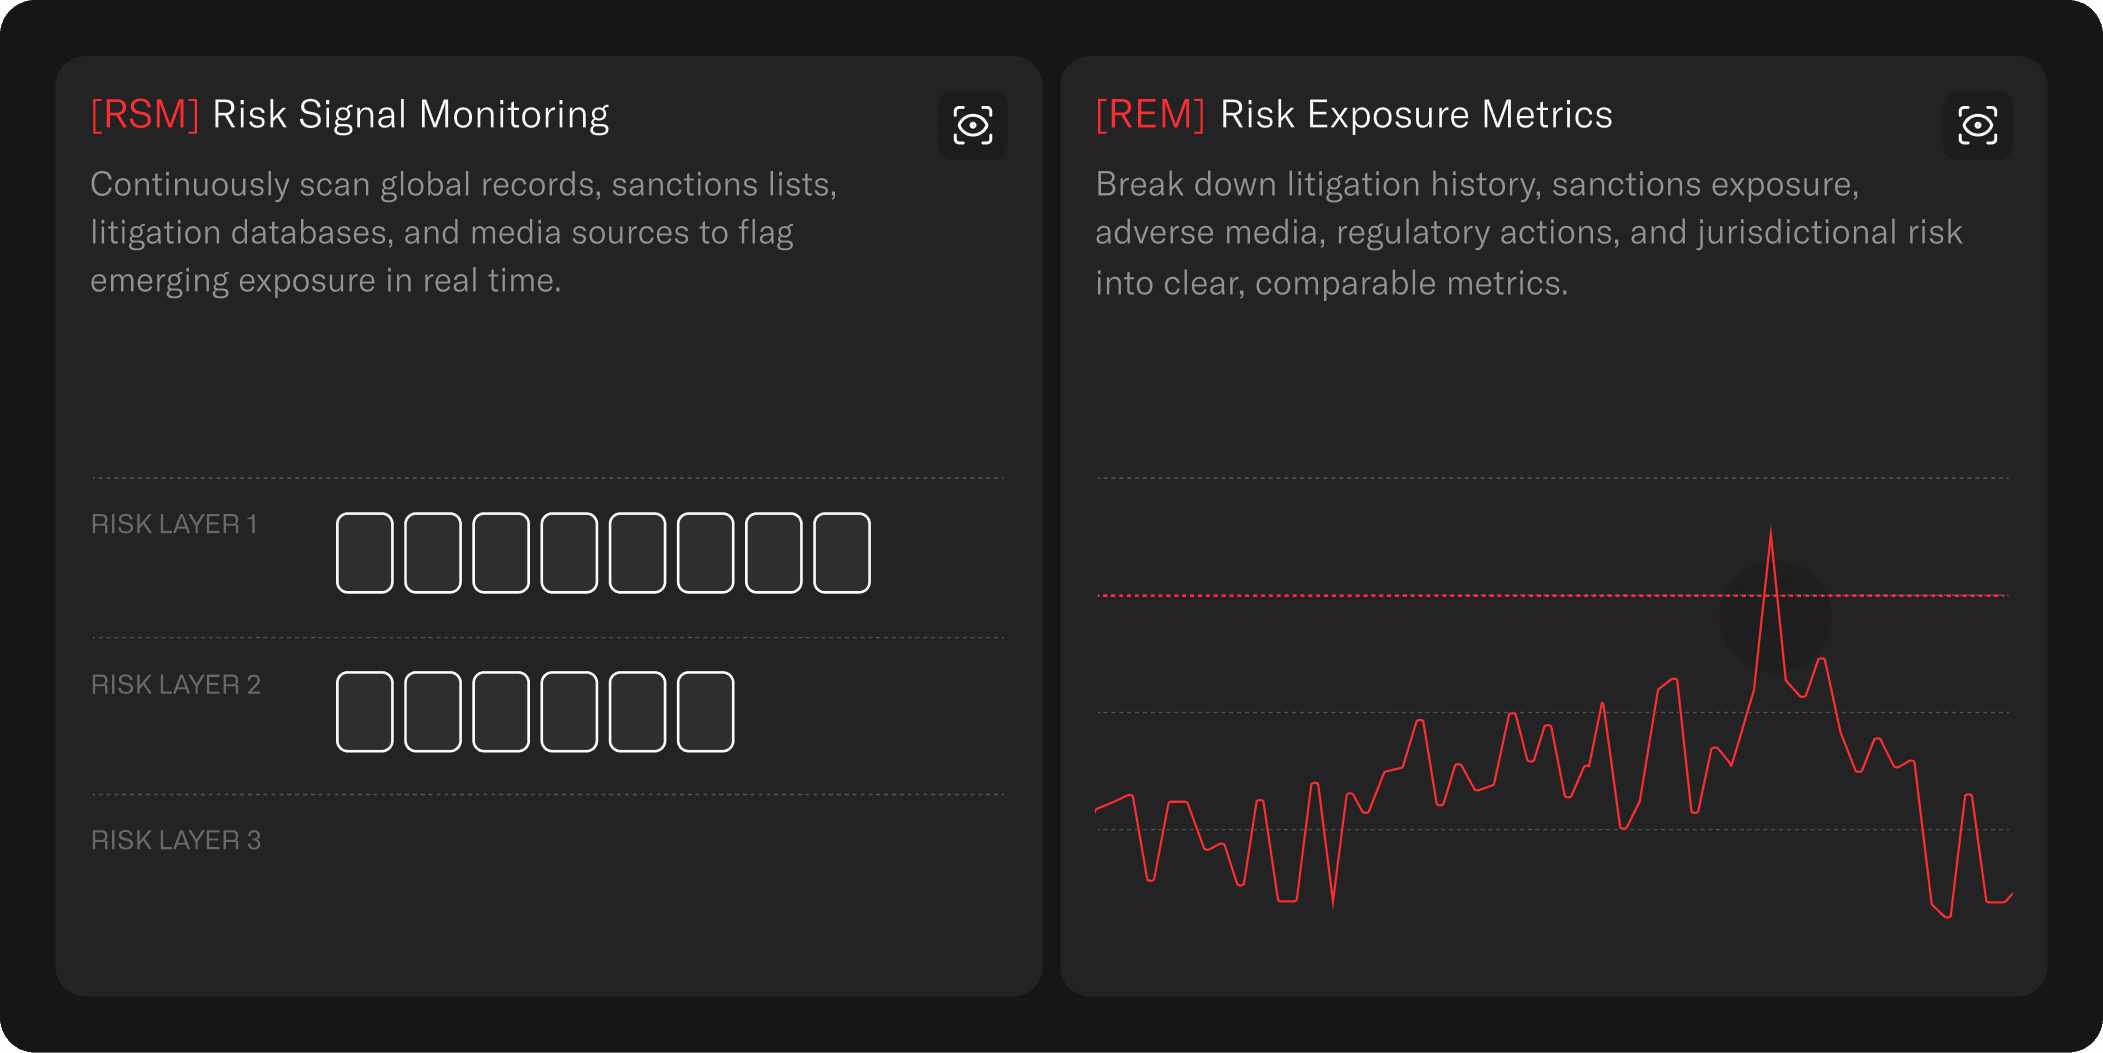Click the highest peak of the red chart
Image resolution: width=2103 pixels, height=1053 pixels.
tap(1771, 530)
